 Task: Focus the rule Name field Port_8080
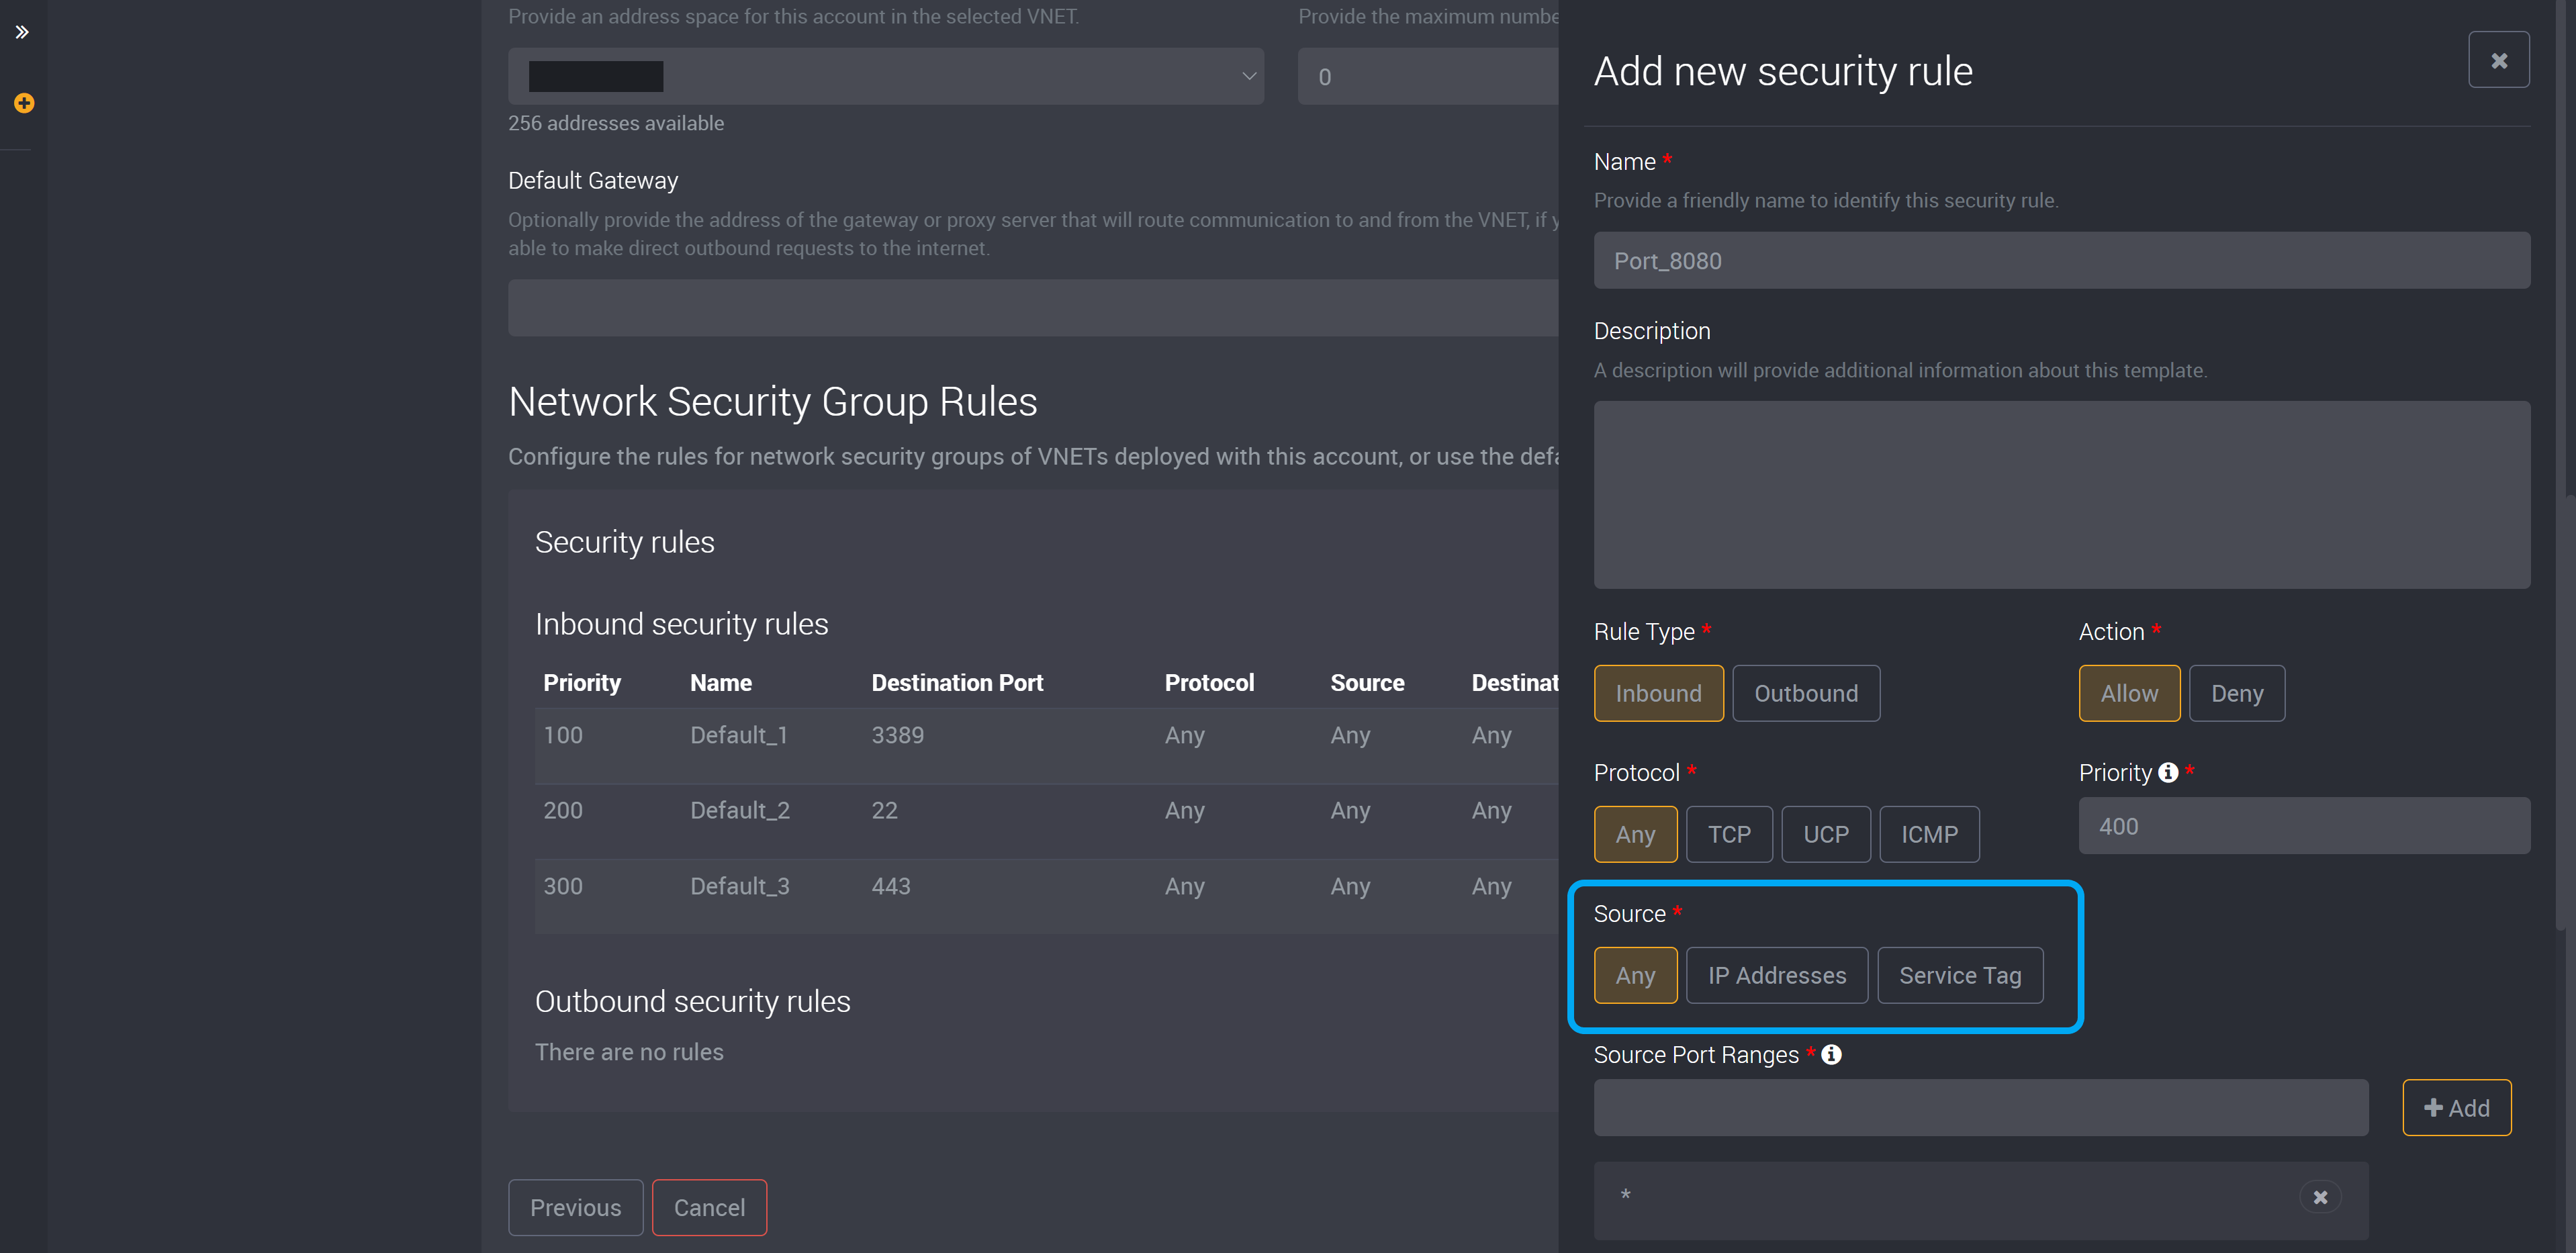2061,260
